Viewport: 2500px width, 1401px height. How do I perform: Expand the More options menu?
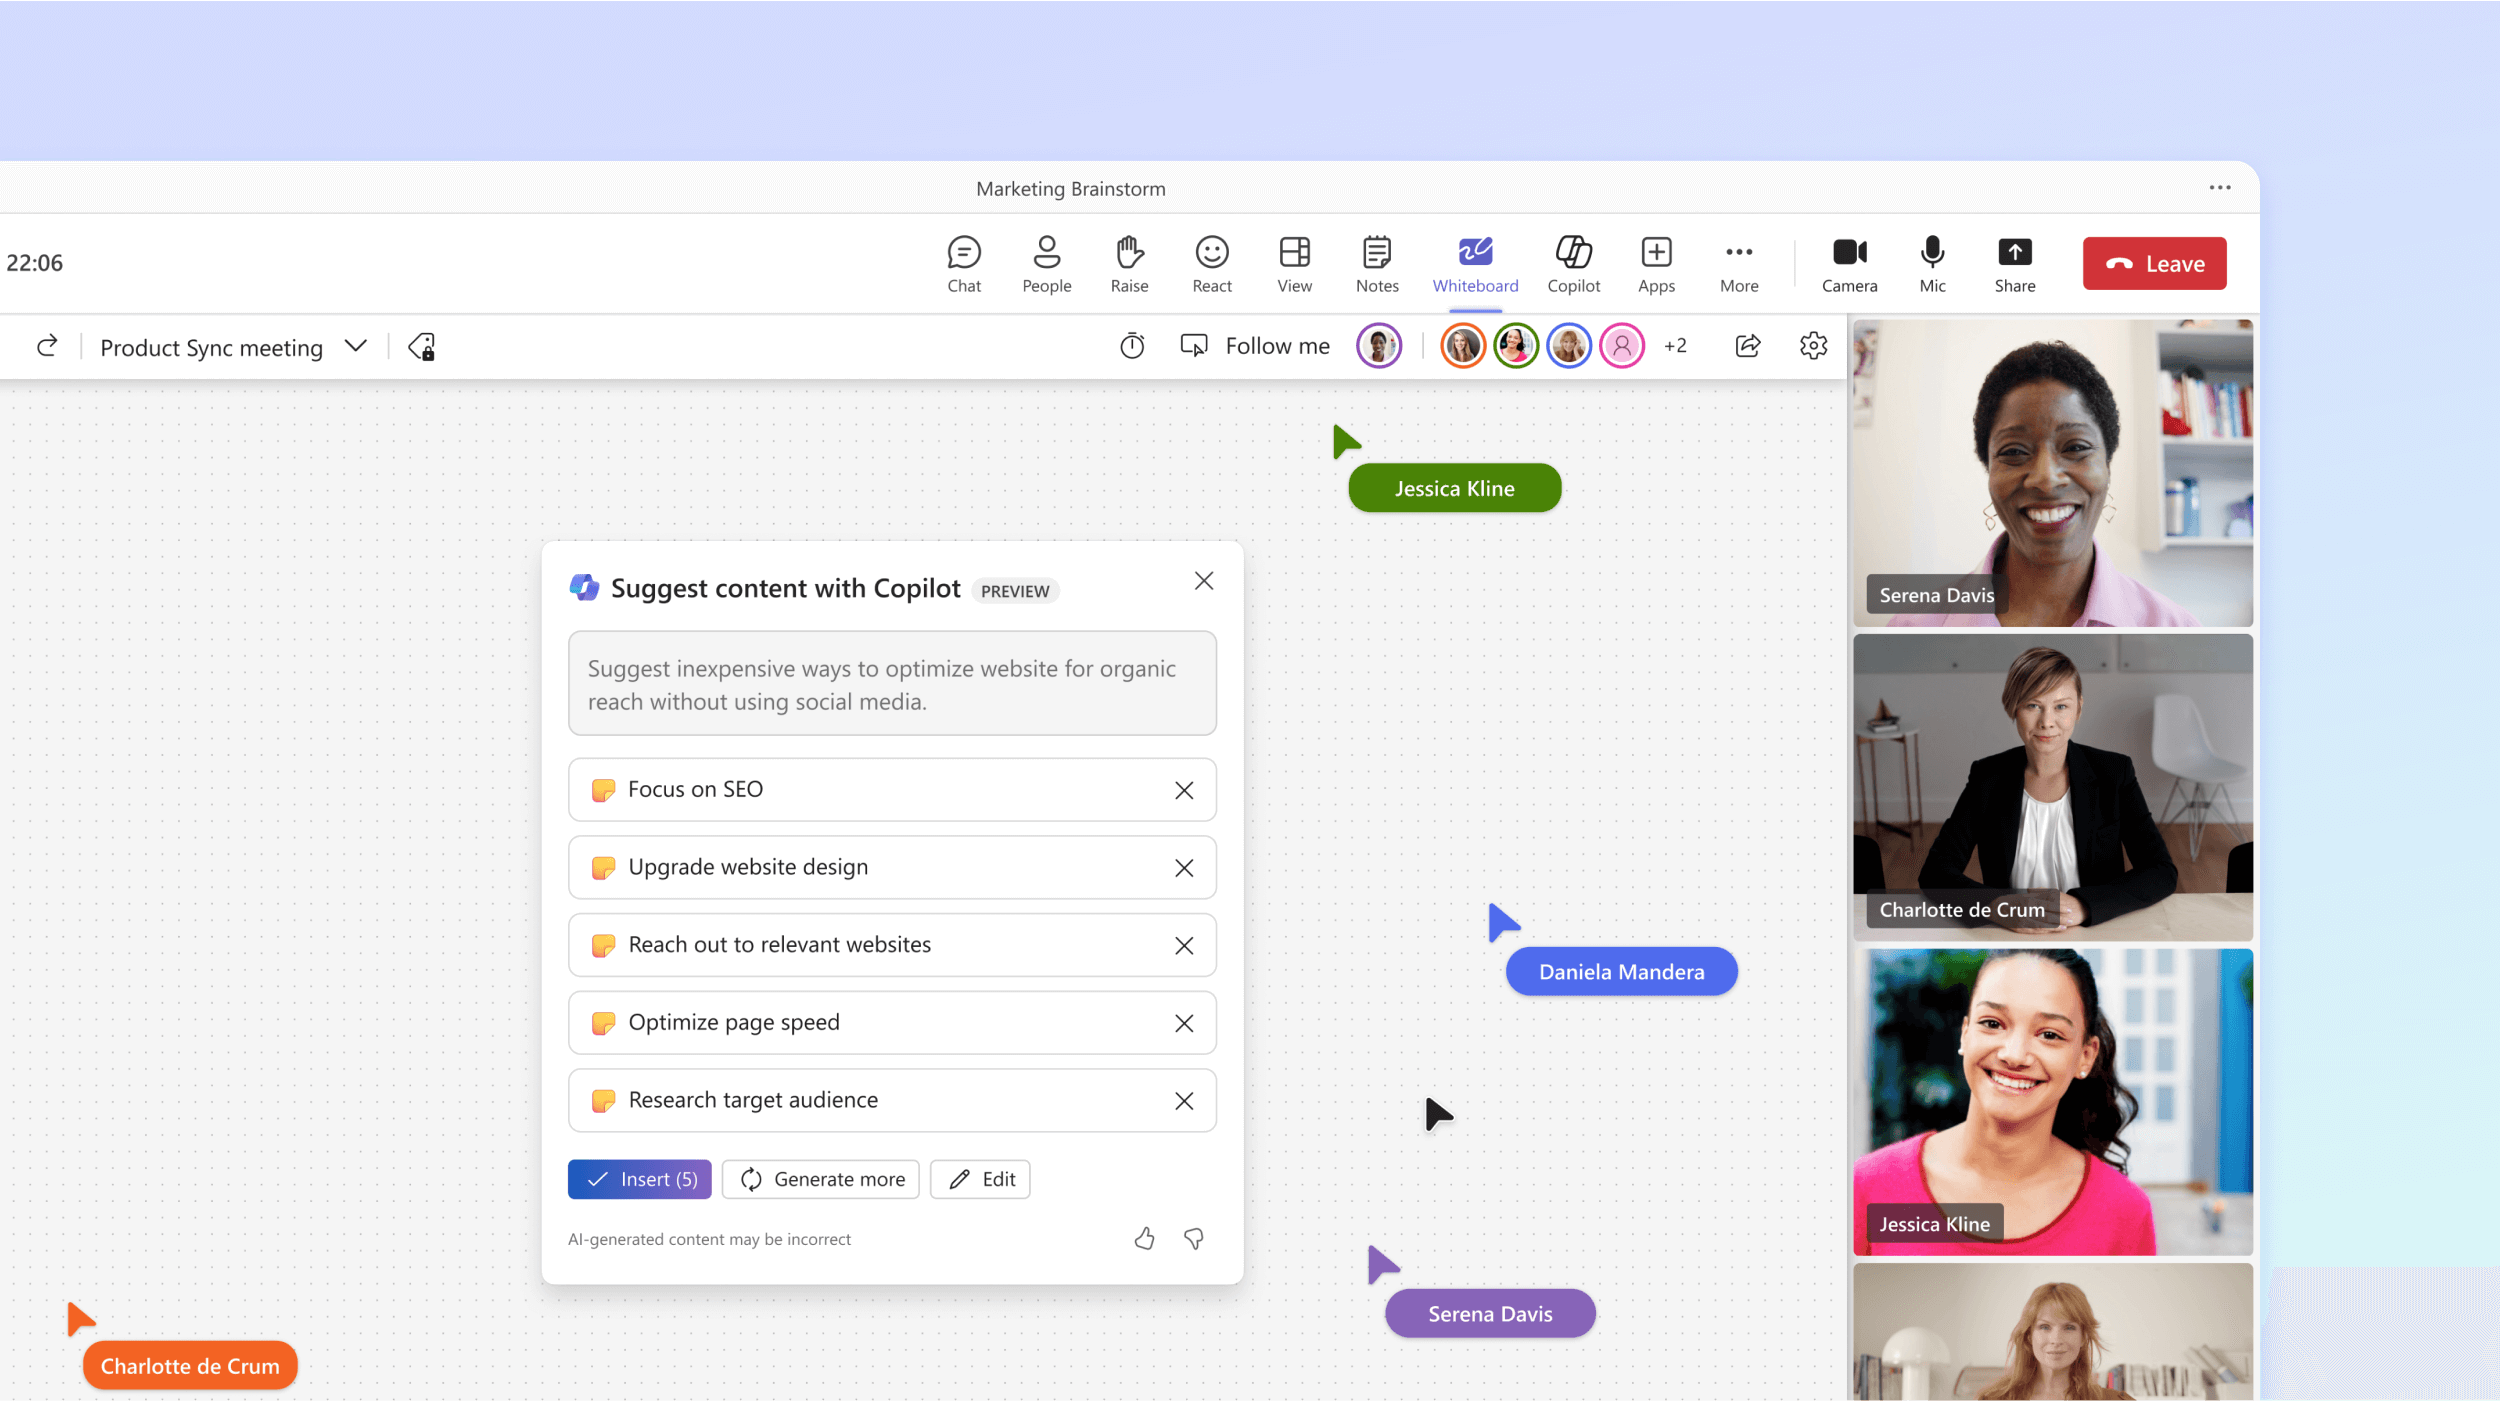click(x=1739, y=263)
